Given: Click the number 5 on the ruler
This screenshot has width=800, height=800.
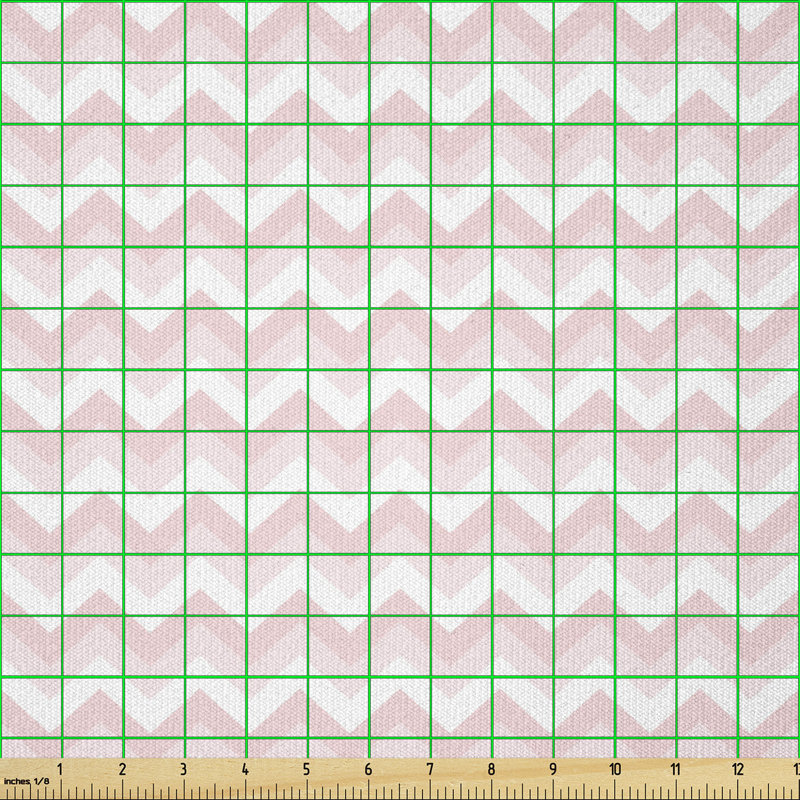Looking at the screenshot, I should (306, 769).
